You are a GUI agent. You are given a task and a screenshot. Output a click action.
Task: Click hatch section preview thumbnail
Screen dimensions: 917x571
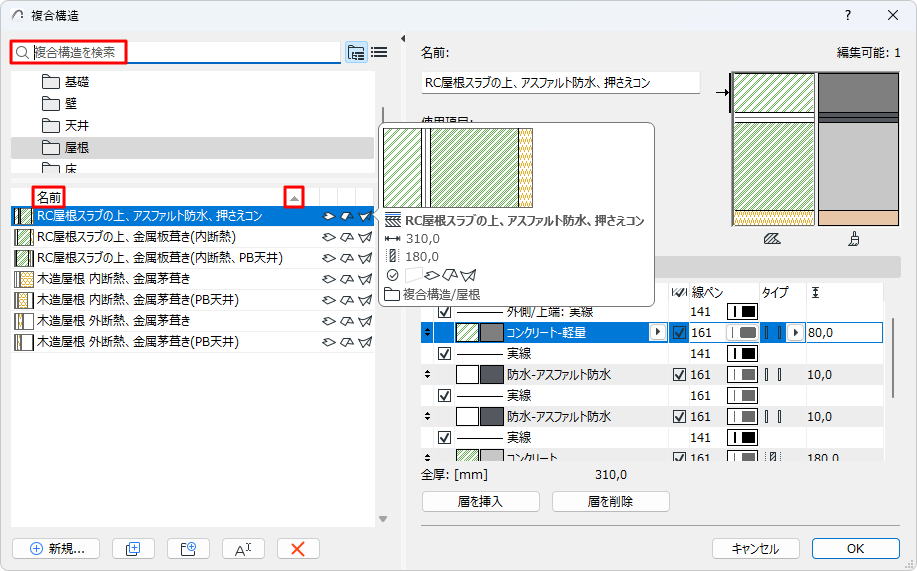[x=774, y=149]
